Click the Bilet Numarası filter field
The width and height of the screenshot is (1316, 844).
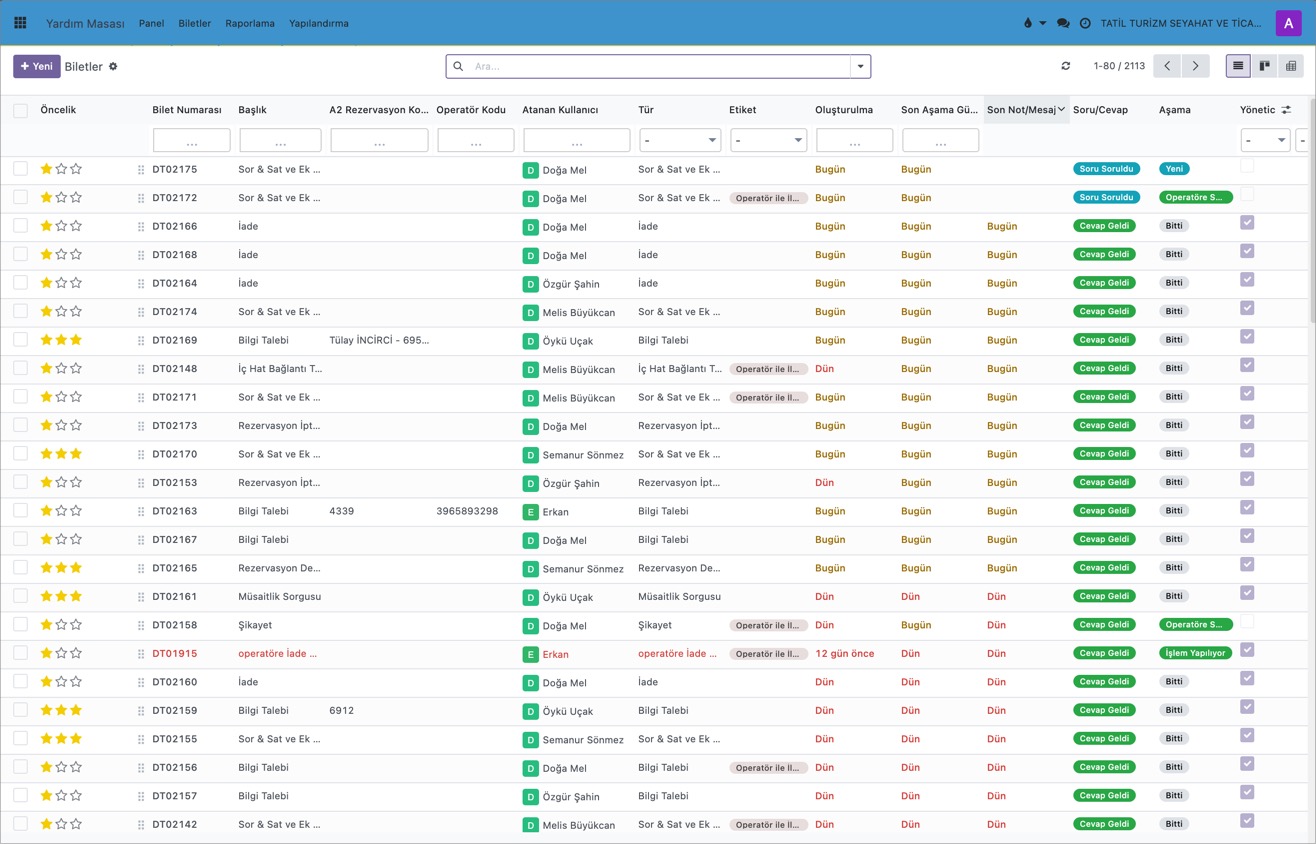tap(192, 141)
